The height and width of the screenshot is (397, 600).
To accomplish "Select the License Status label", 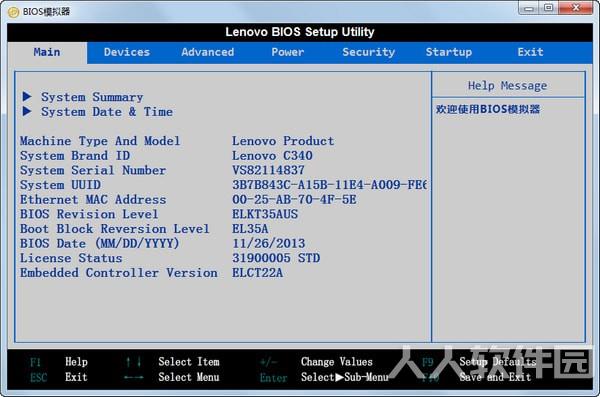I will pos(71,258).
